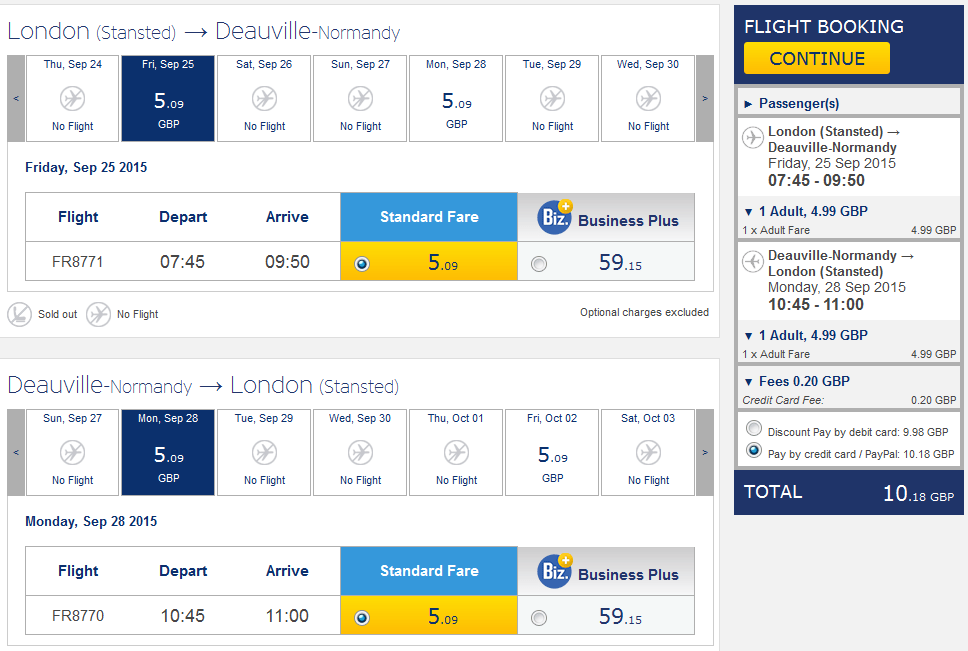The image size is (968, 651).
Task: Select Standard Fare radio for flight FR8771
Action: pyautogui.click(x=362, y=264)
